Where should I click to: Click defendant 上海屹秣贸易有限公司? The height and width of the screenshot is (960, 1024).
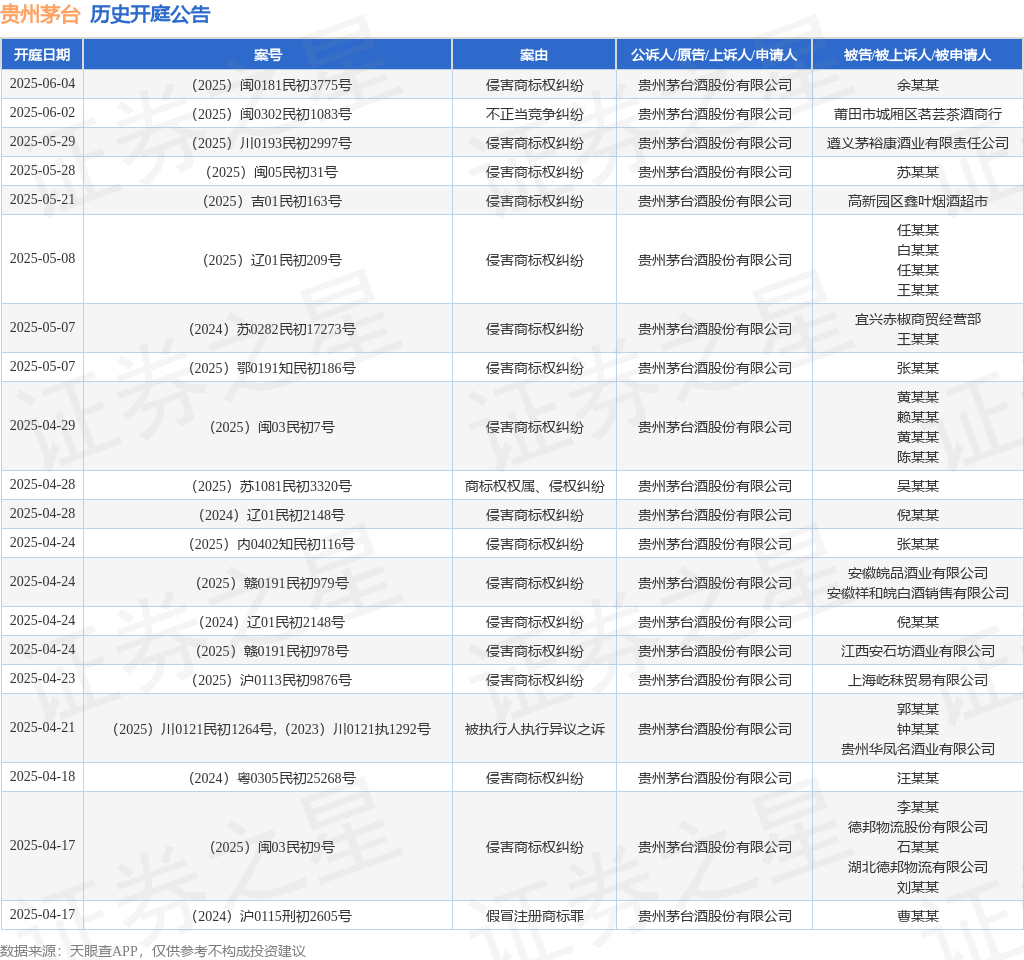(918, 680)
